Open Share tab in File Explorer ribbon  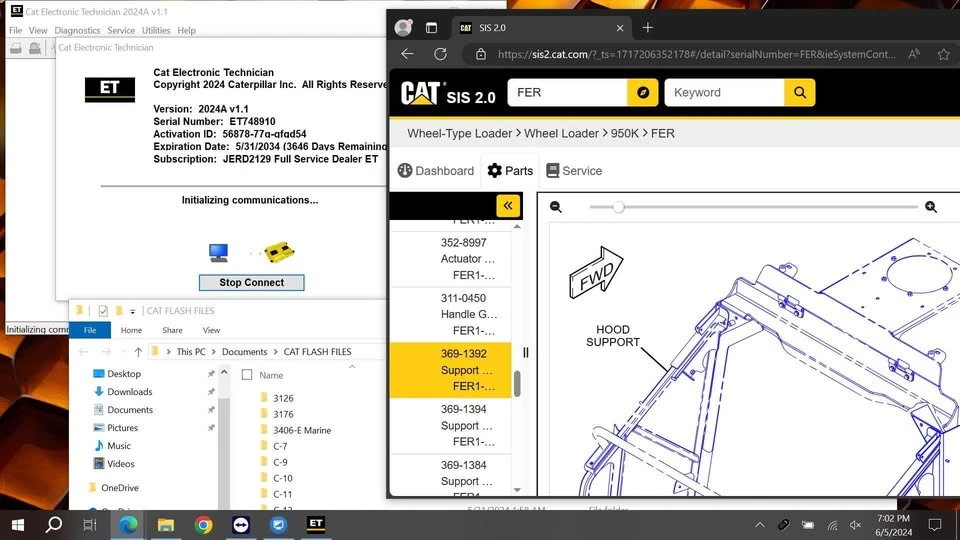pyautogui.click(x=172, y=330)
